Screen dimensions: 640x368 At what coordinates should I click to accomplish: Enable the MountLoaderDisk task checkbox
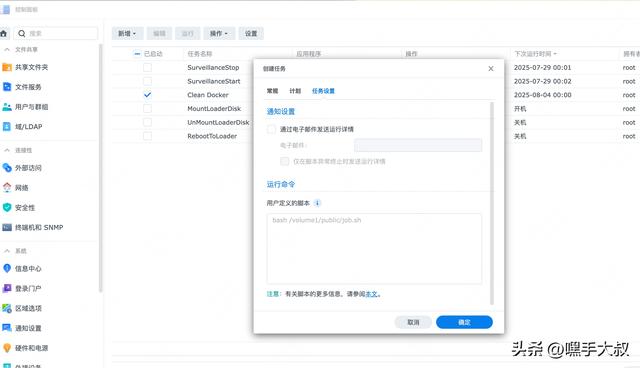(x=147, y=109)
